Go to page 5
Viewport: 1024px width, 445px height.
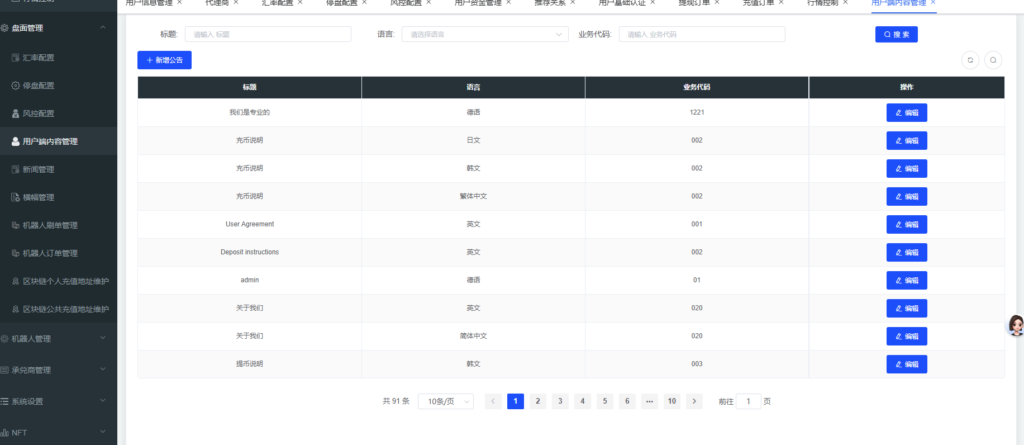click(605, 401)
